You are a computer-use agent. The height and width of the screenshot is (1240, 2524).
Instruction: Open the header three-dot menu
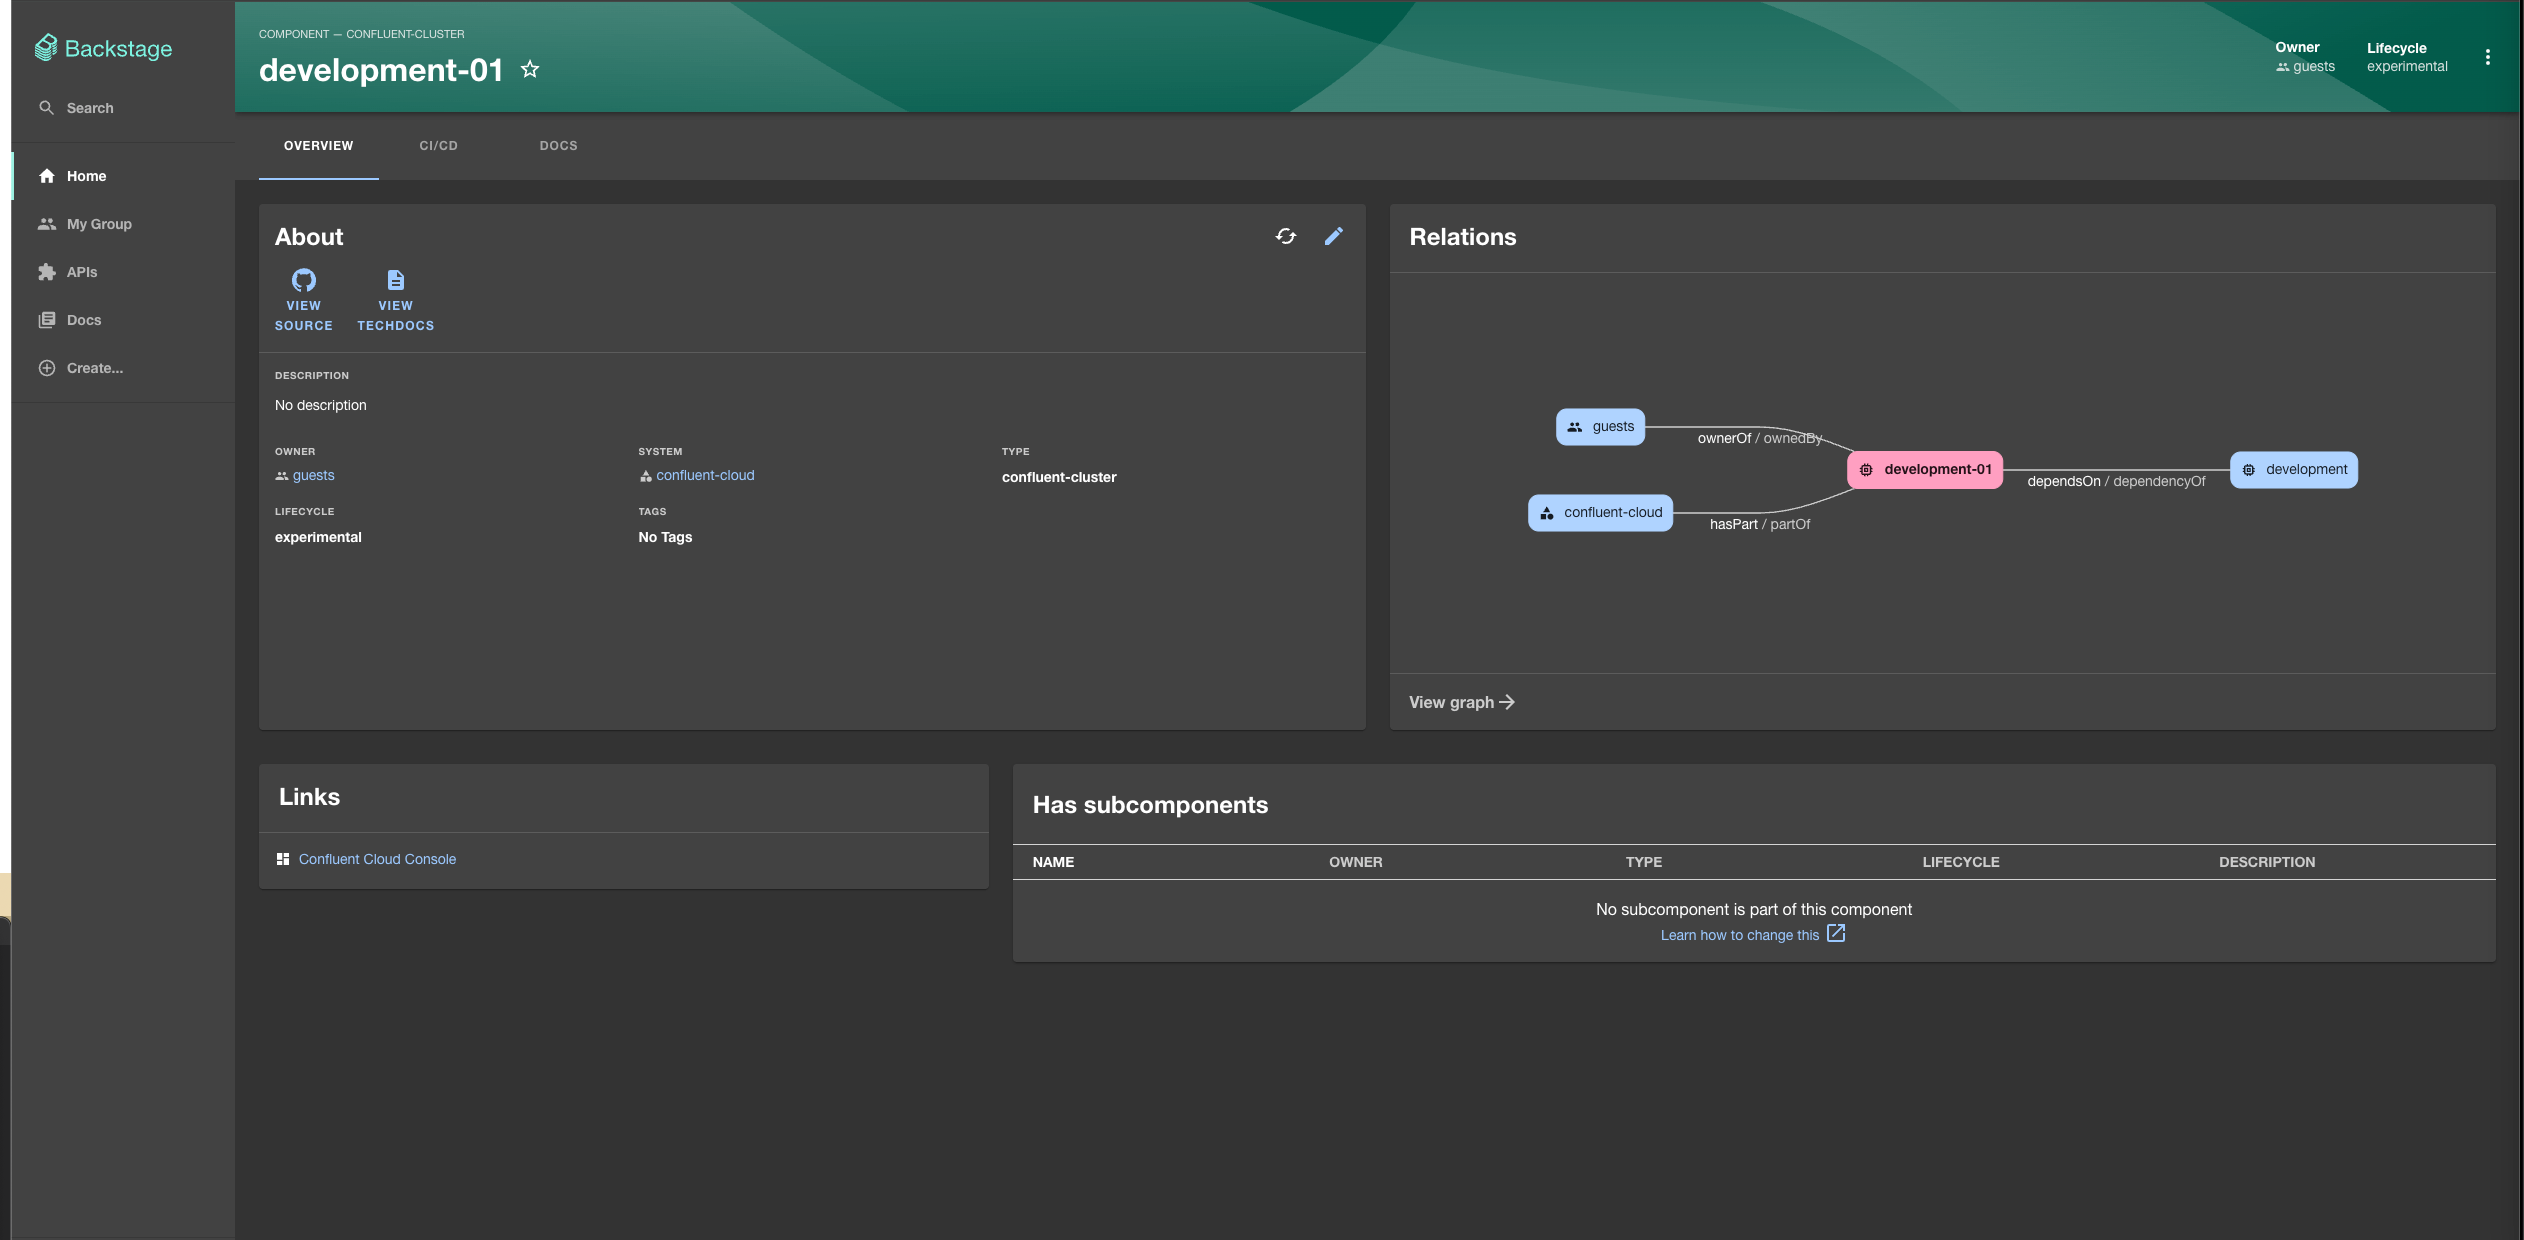point(2487,57)
